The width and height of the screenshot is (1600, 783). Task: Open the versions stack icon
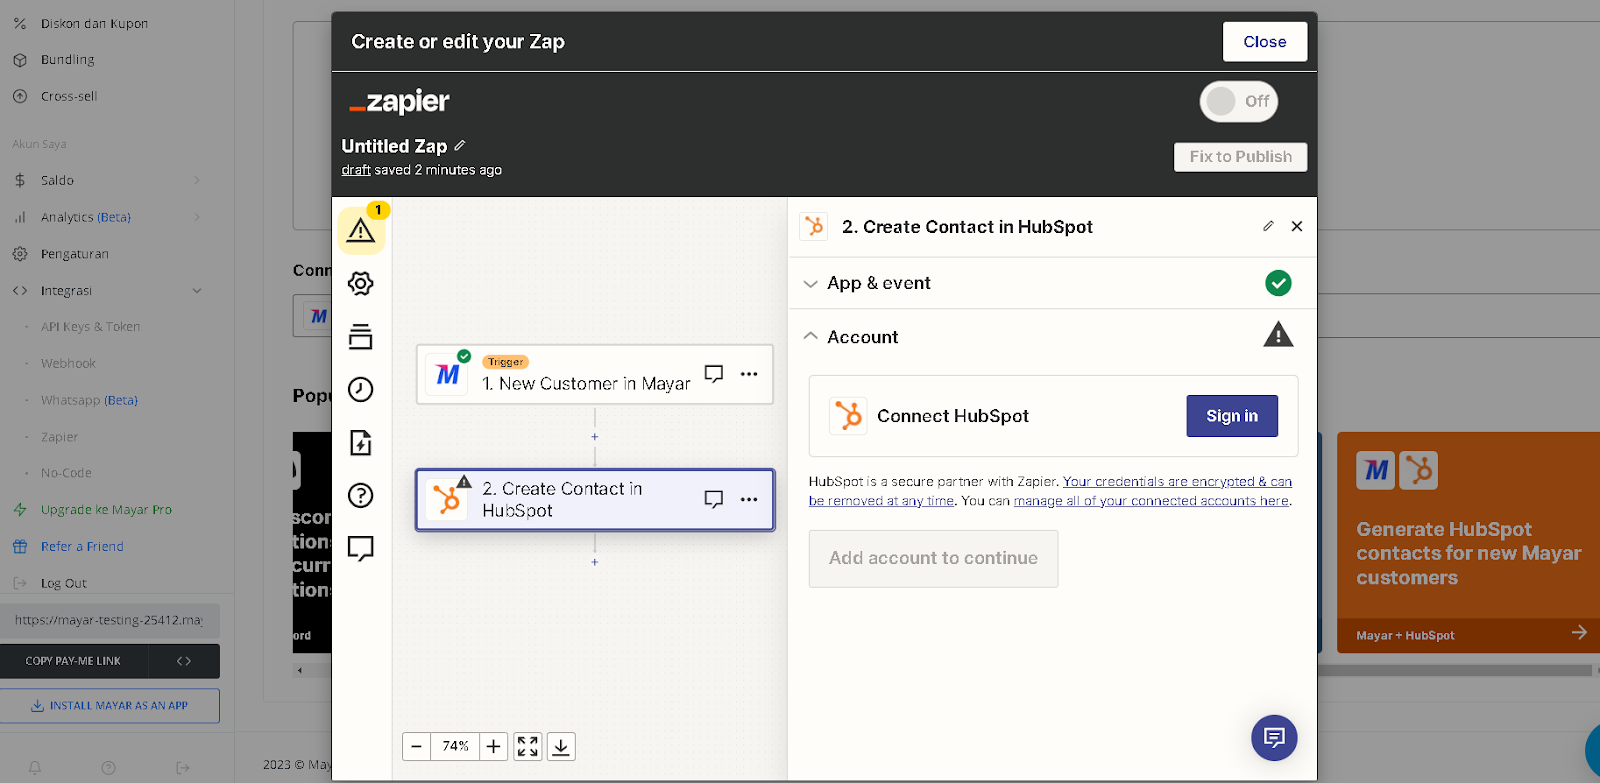361,337
